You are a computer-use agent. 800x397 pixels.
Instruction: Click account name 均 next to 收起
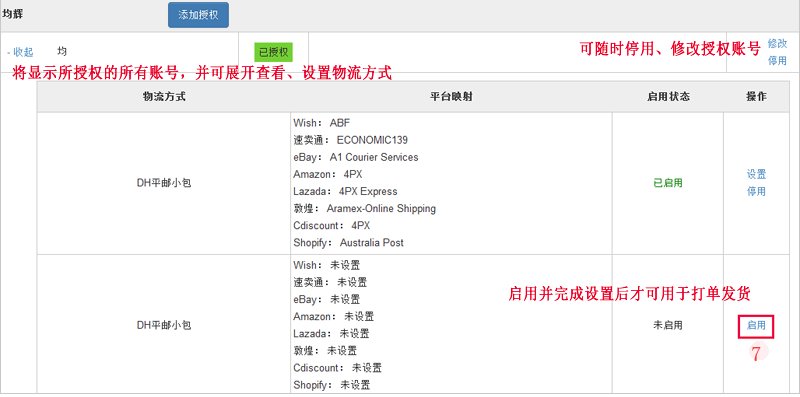62,51
